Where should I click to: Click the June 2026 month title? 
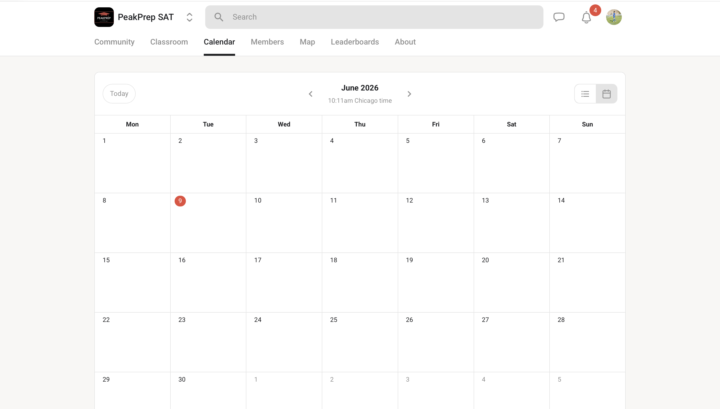[360, 88]
